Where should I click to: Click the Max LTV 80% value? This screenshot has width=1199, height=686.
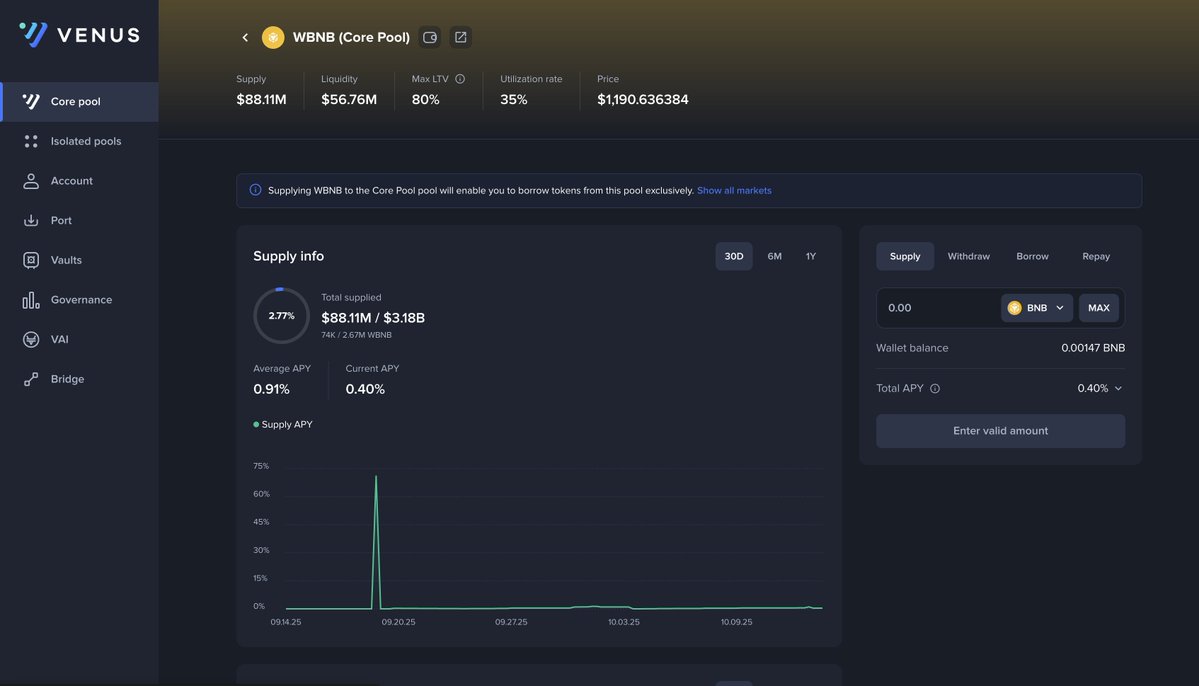pyautogui.click(x=425, y=99)
